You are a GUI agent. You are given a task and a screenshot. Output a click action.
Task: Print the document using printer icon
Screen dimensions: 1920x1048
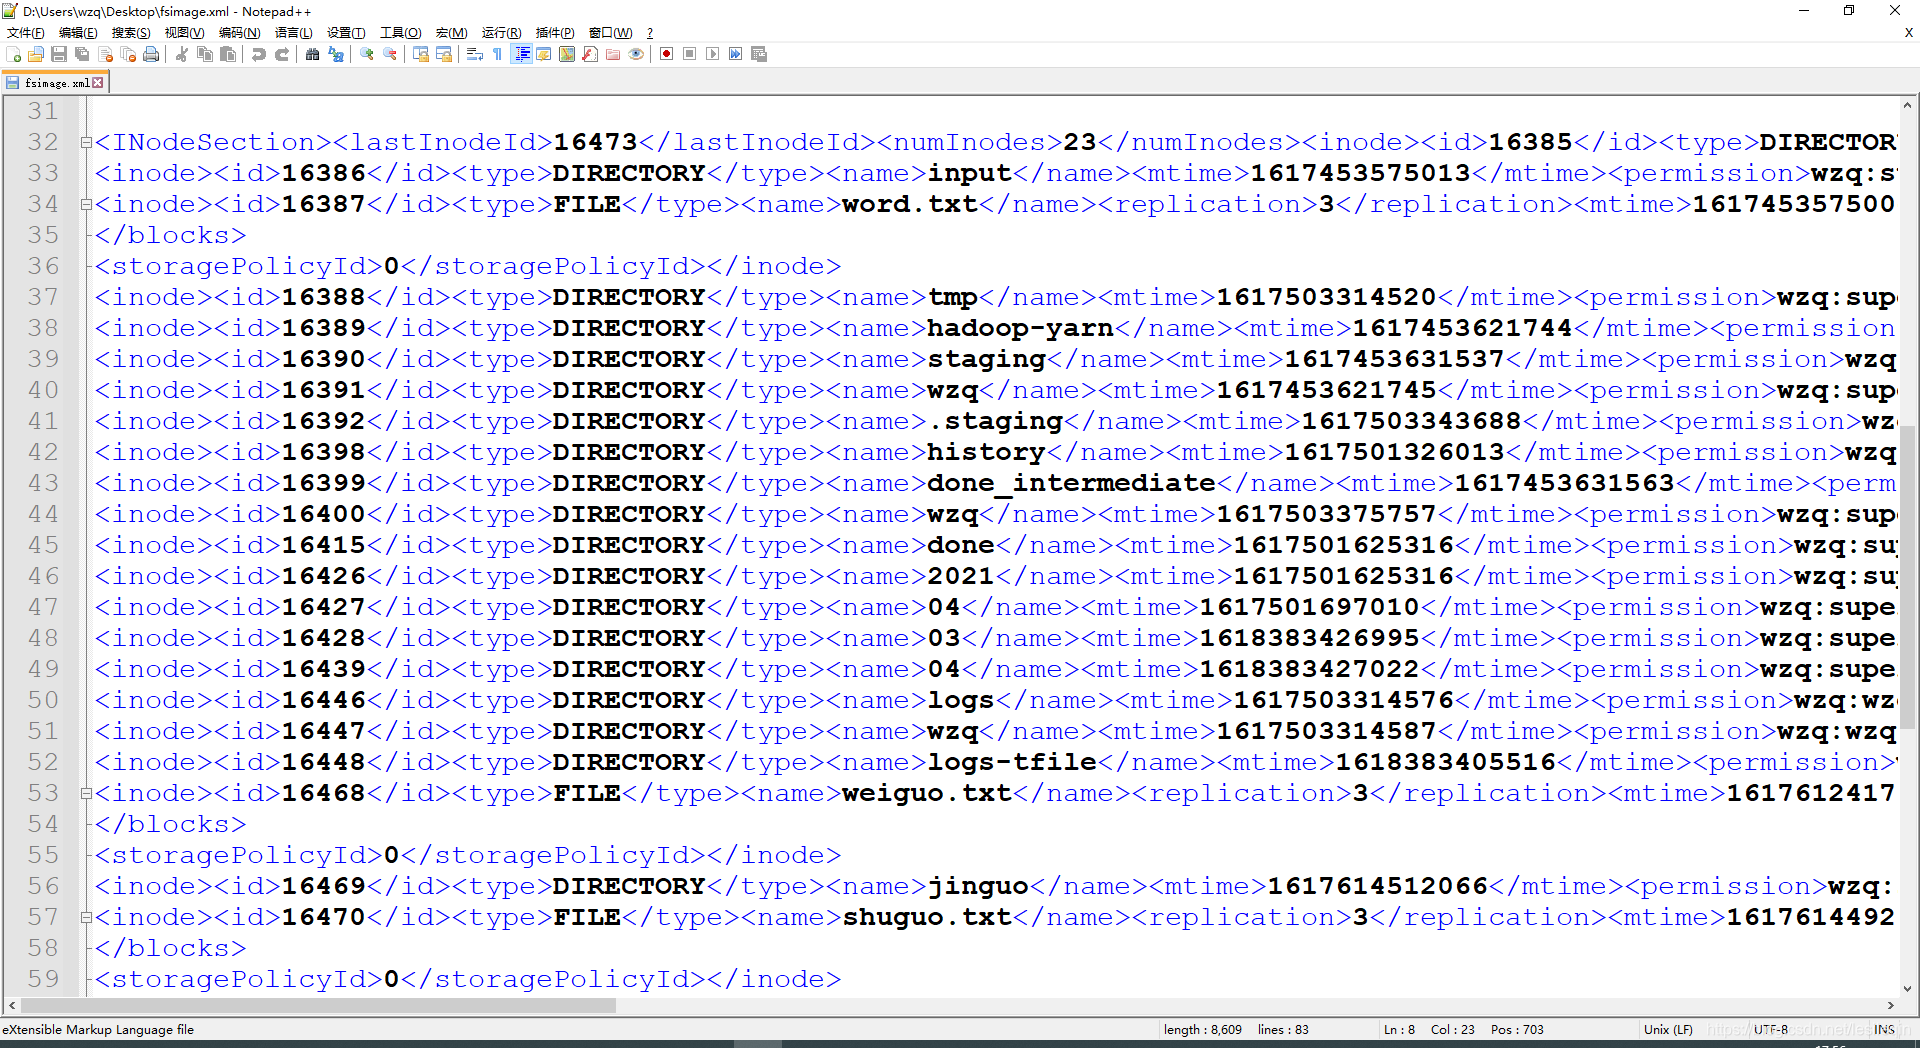(151, 54)
